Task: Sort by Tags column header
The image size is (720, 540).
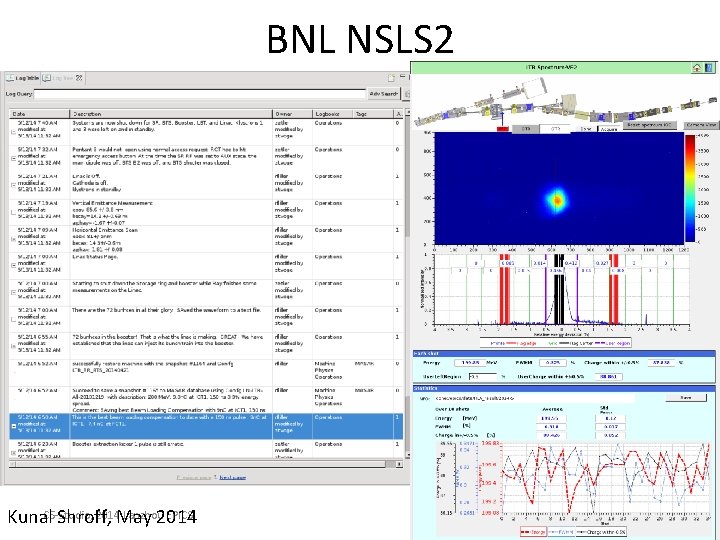Action: click(373, 114)
